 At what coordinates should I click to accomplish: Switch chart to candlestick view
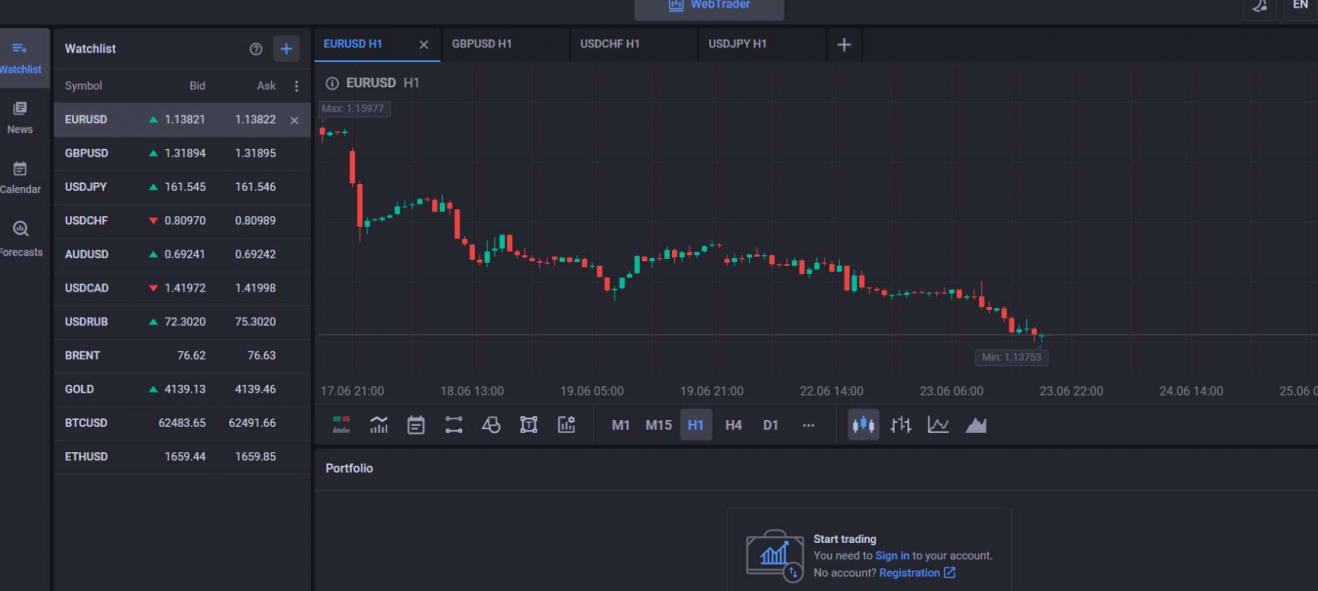click(864, 425)
